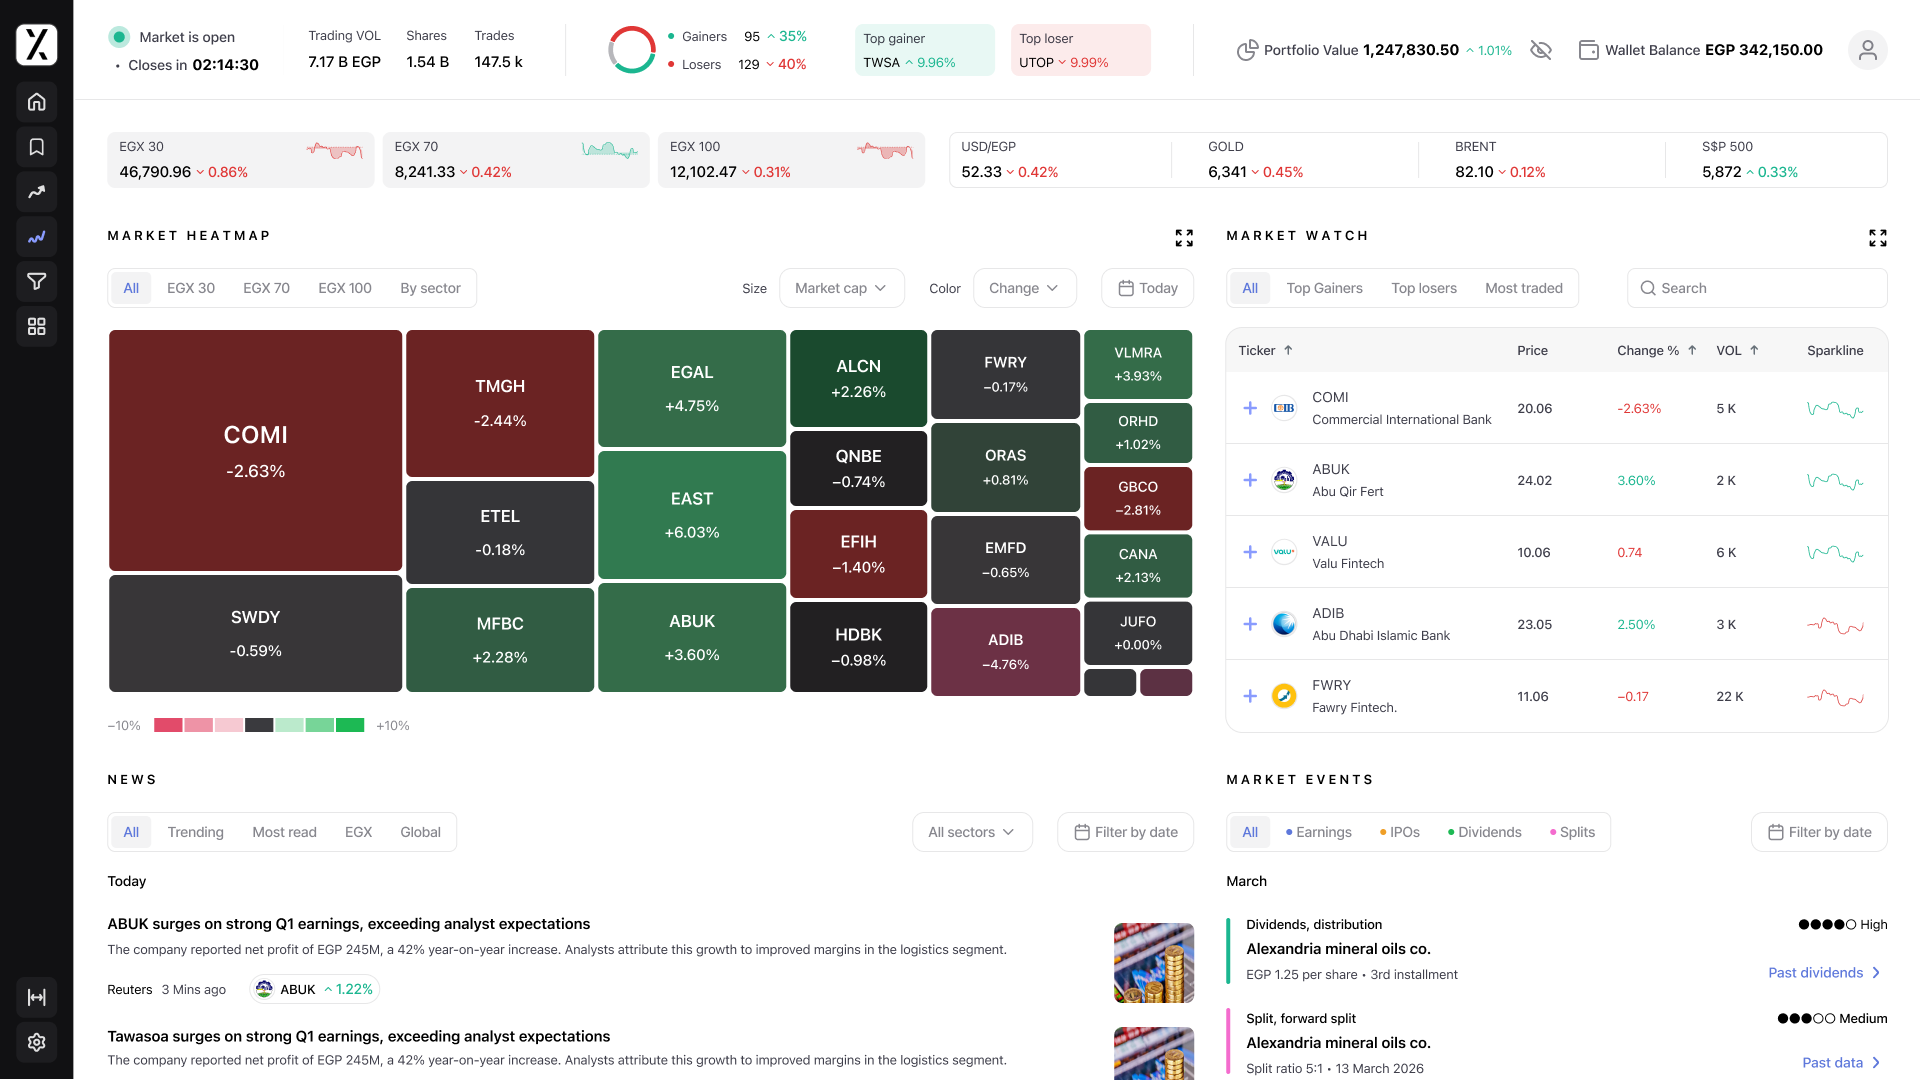
Task: Open All sectors news dropdown
Action: 972,832
